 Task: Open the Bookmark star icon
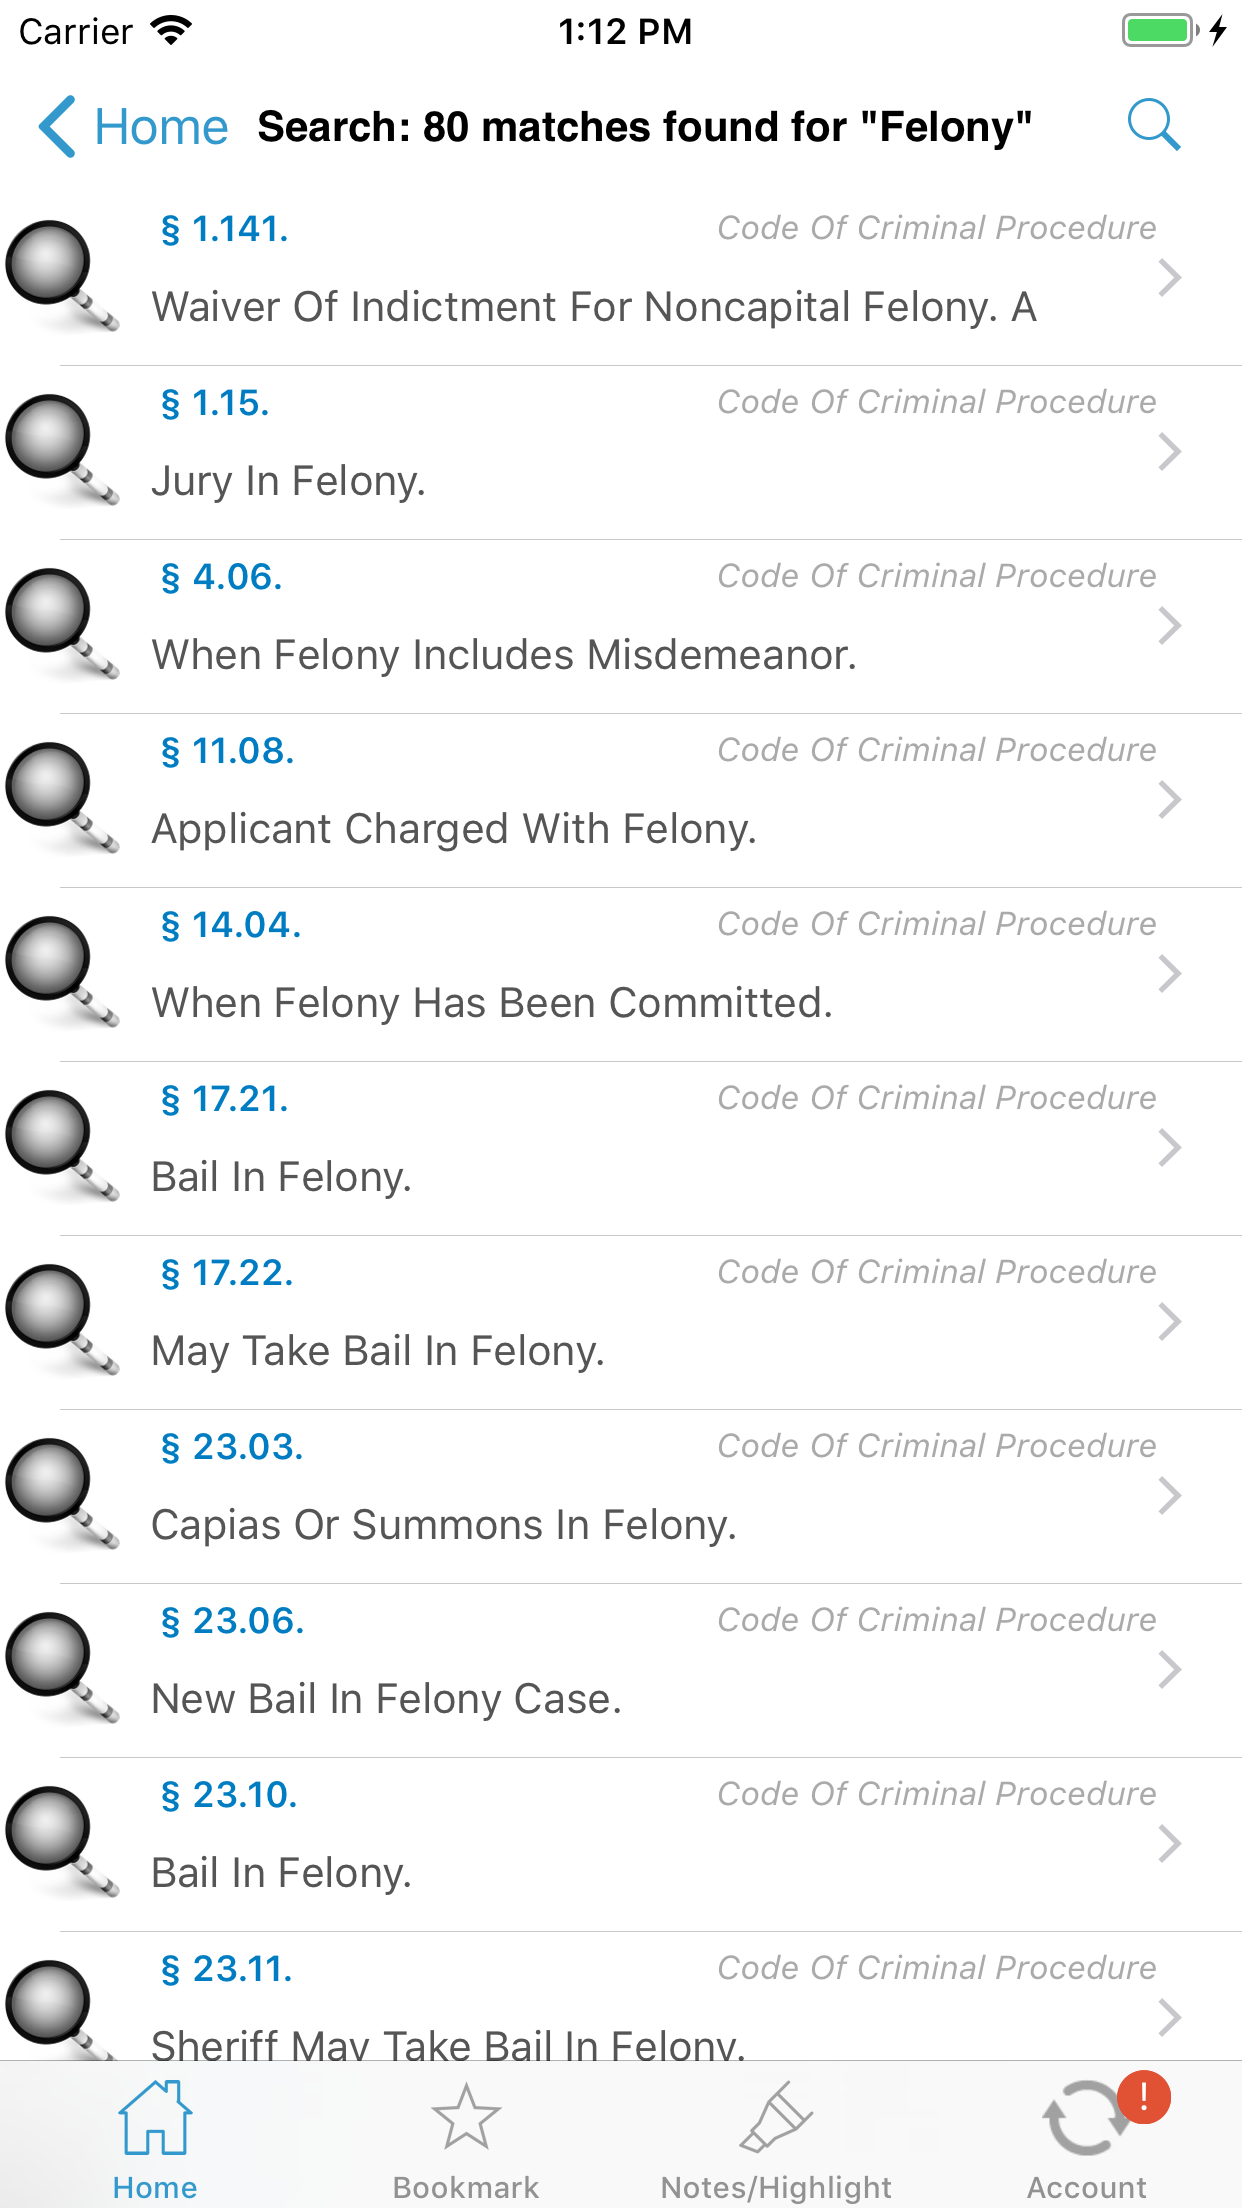click(462, 2120)
